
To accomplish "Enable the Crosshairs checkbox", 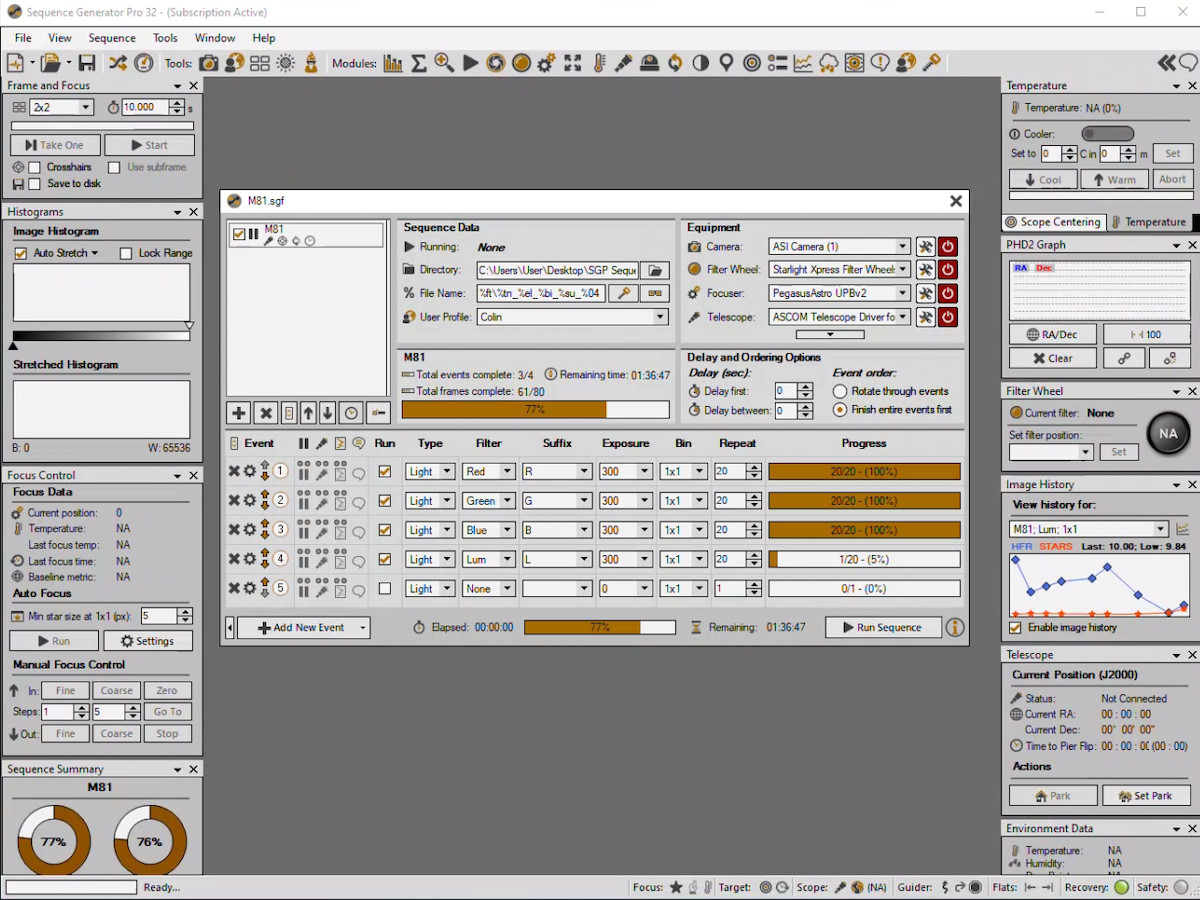I will coord(34,167).
